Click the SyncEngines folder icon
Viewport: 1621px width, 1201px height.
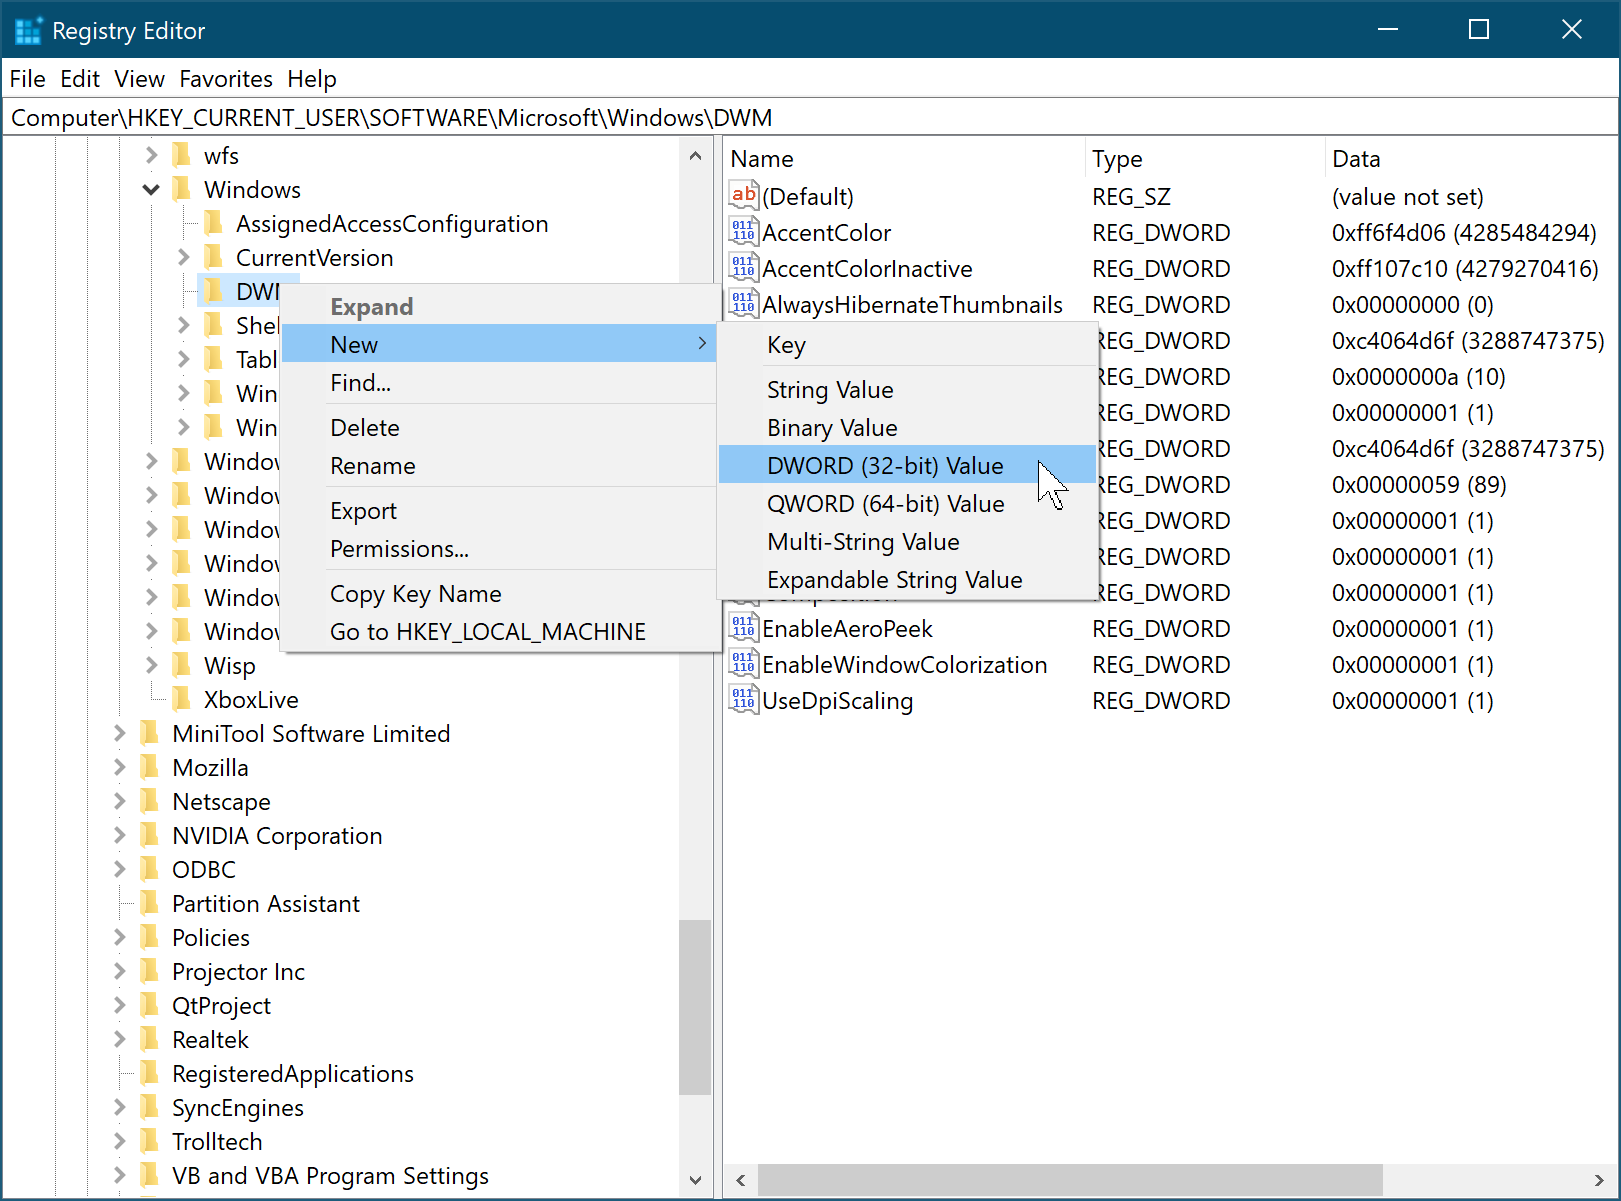click(150, 1107)
